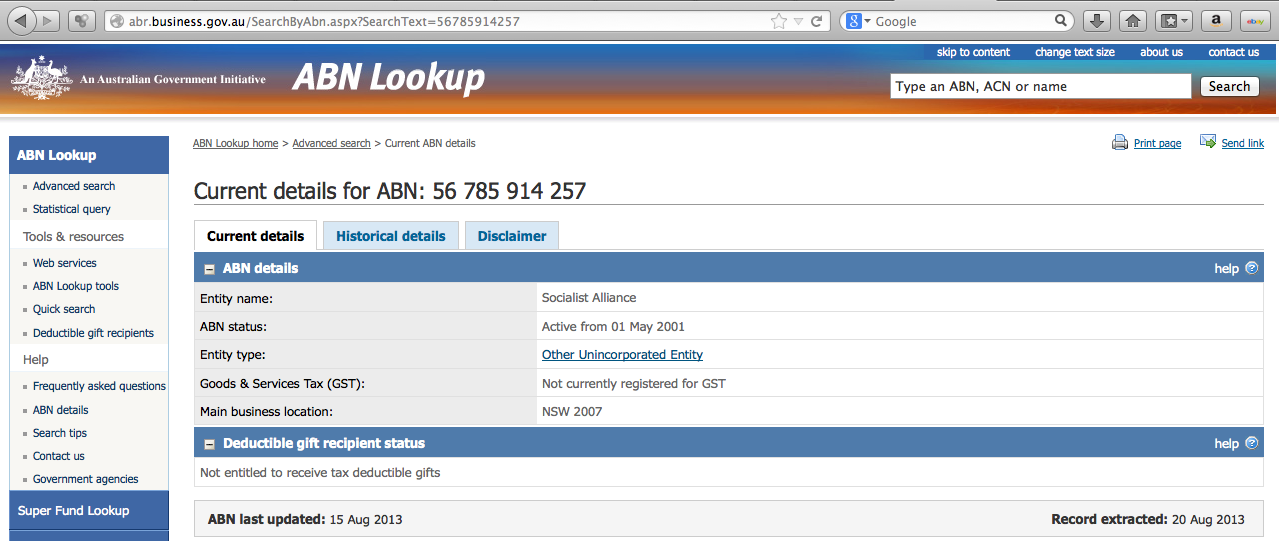
Task: Open Search tips in sidebar
Action: [59, 433]
